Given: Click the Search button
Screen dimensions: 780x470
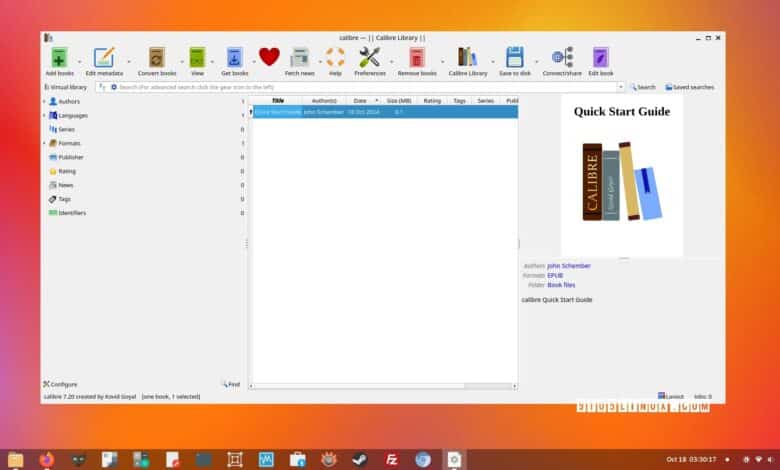Looking at the screenshot, I should click(643, 87).
